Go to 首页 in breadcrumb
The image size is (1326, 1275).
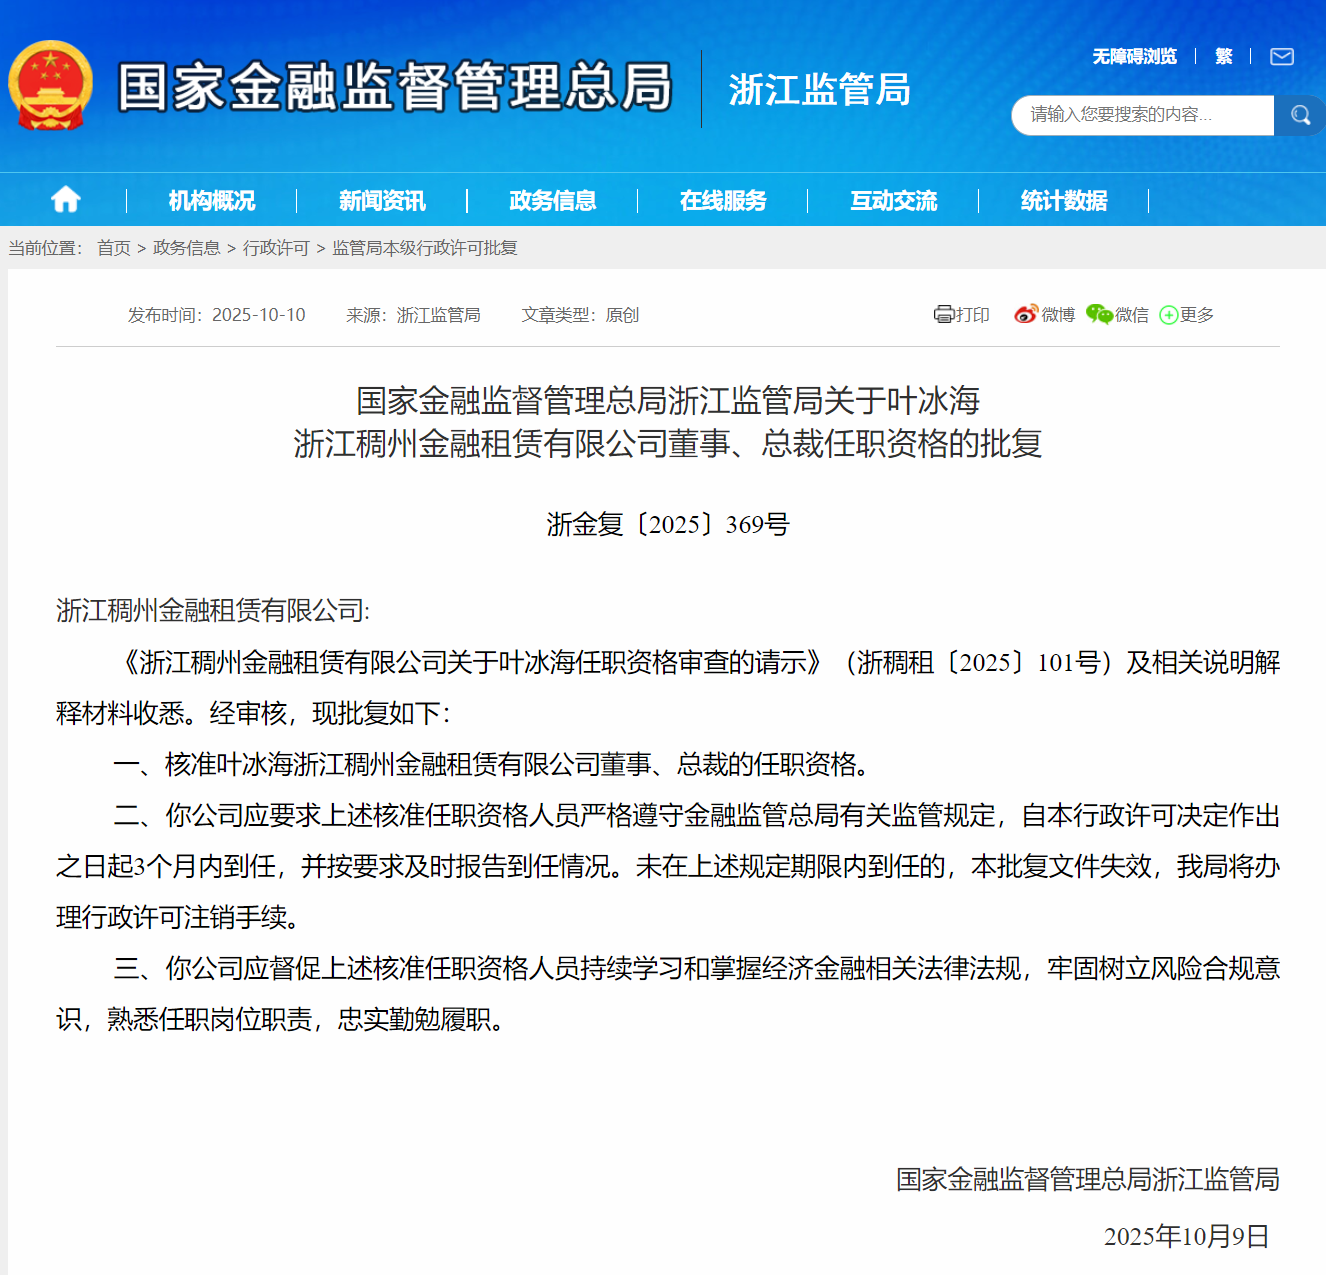[x=114, y=248]
